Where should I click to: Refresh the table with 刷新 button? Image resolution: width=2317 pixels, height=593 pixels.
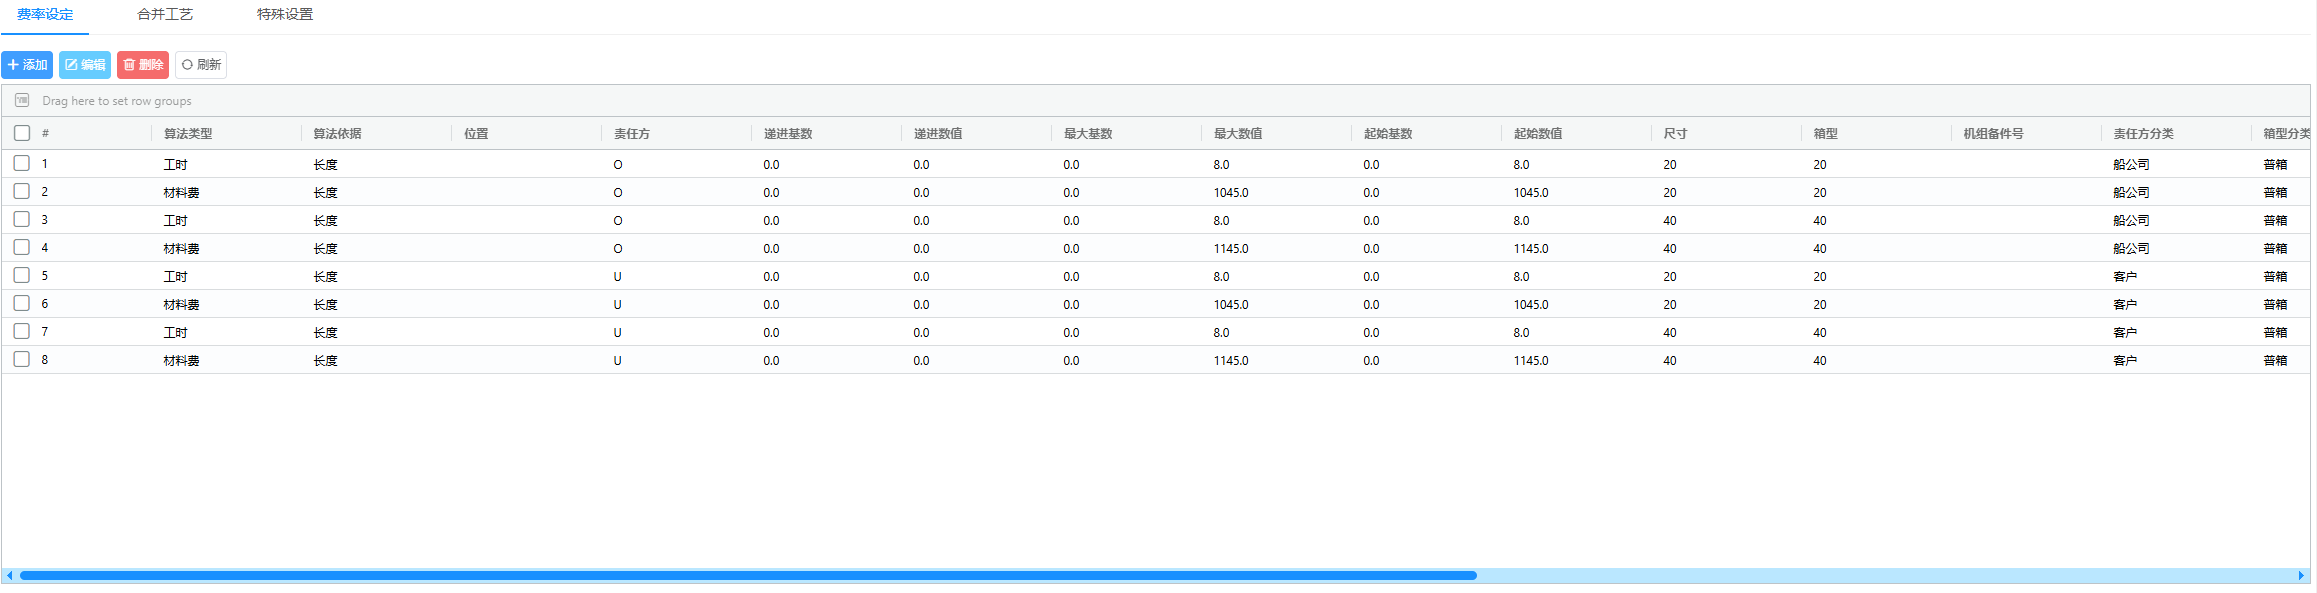pyautogui.click(x=201, y=65)
